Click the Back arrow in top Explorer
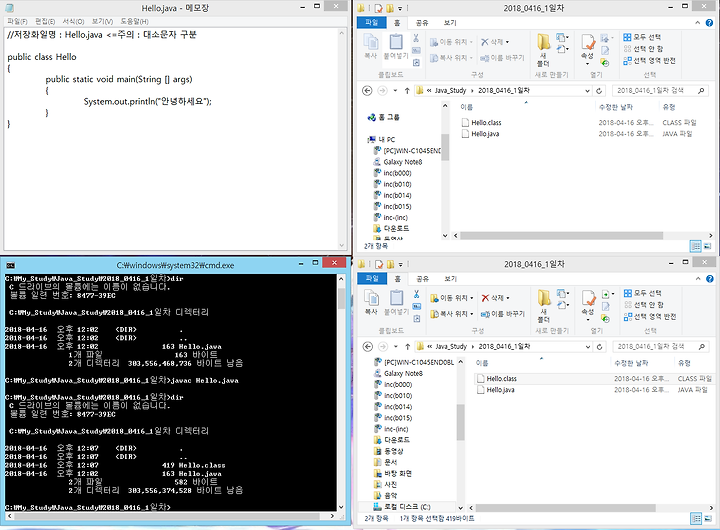Screen dimensions: 720x530 click(367, 90)
